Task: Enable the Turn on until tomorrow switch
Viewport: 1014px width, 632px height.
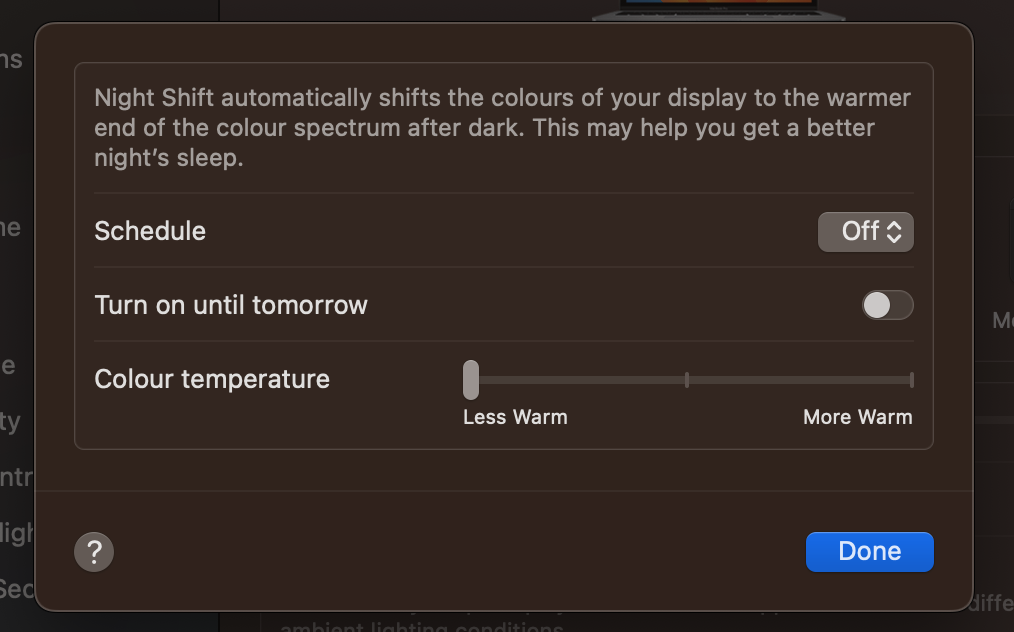Action: 887,305
